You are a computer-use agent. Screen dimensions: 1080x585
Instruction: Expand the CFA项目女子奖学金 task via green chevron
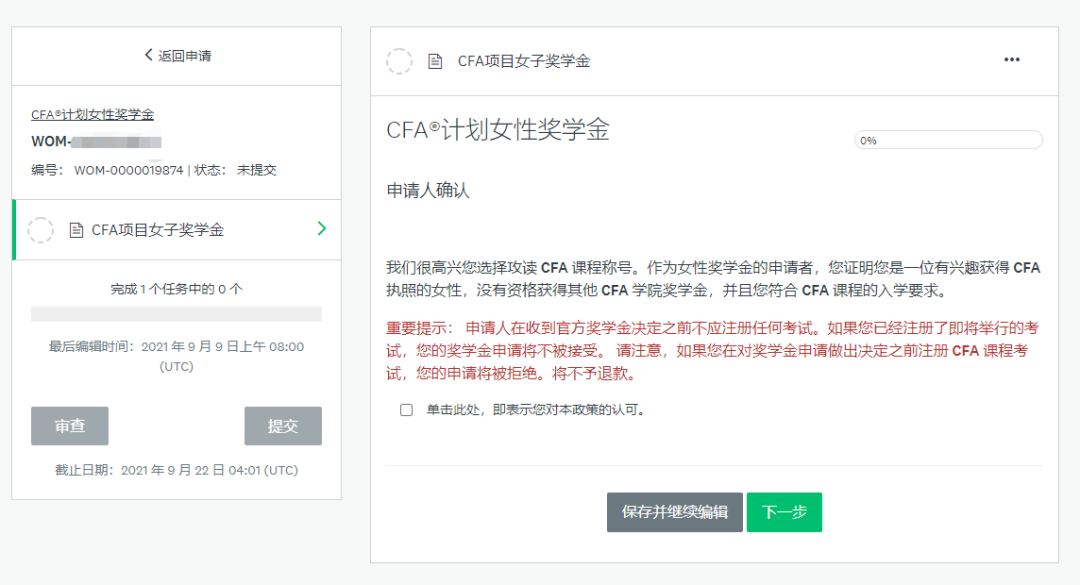point(321,229)
